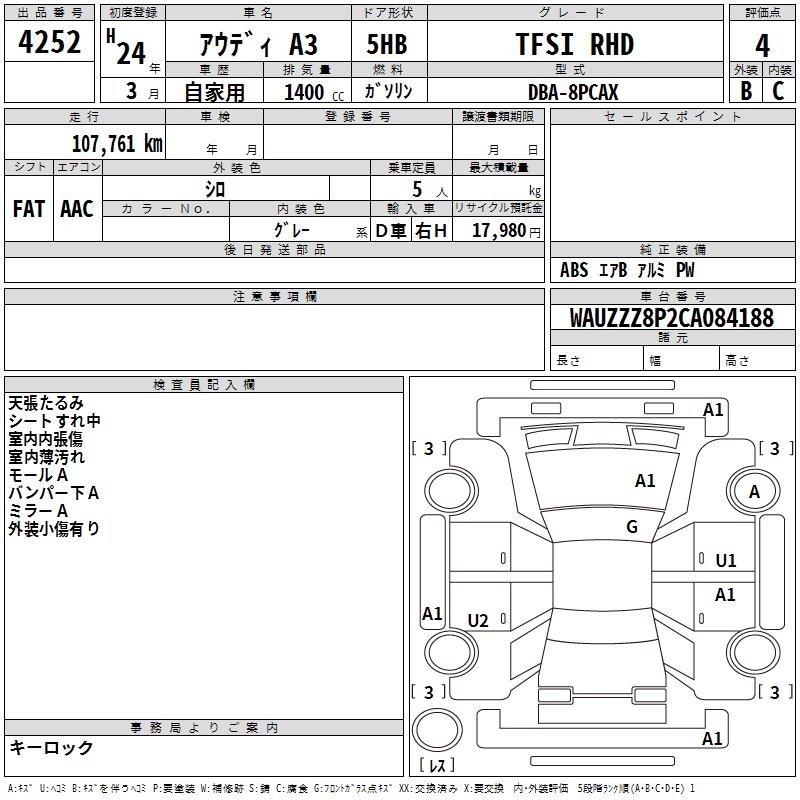The height and width of the screenshot is (800, 800).
Task: Select the キーロック notice text
Action: 51,748
